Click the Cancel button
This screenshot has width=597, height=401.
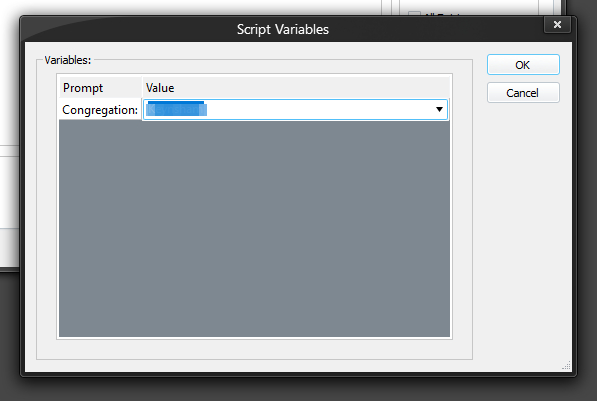(x=523, y=93)
